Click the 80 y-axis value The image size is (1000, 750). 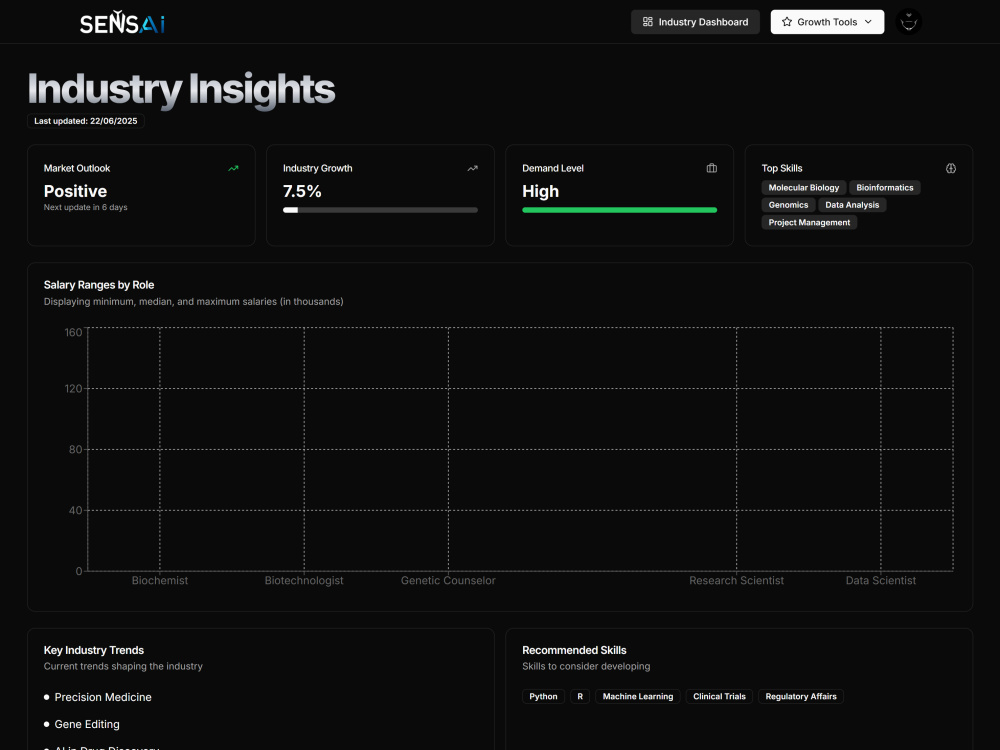click(75, 450)
